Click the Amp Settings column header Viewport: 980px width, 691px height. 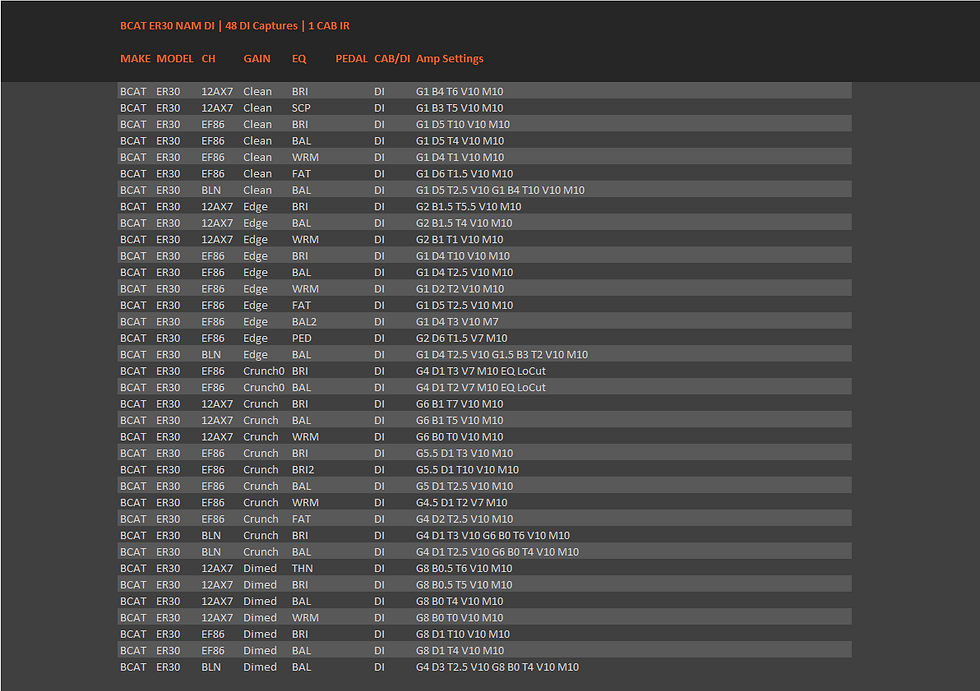[450, 59]
